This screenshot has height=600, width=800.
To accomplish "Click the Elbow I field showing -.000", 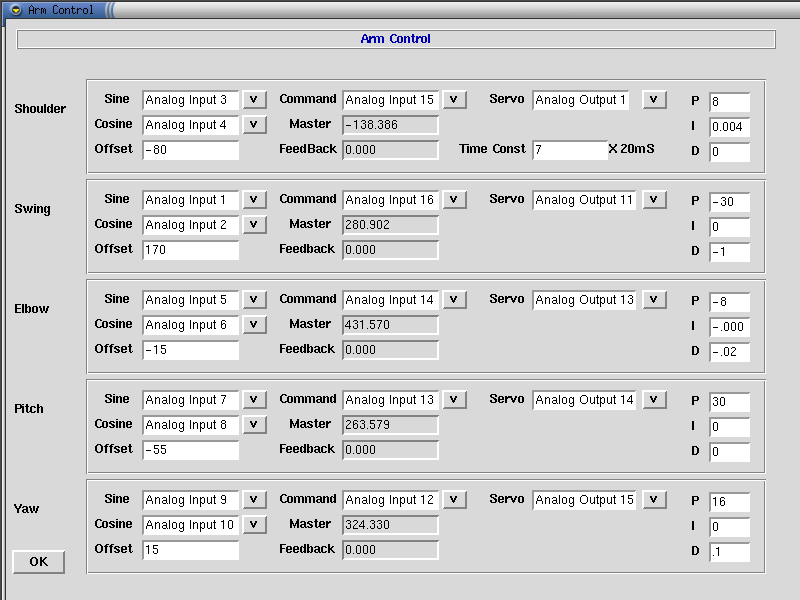I will point(730,327).
